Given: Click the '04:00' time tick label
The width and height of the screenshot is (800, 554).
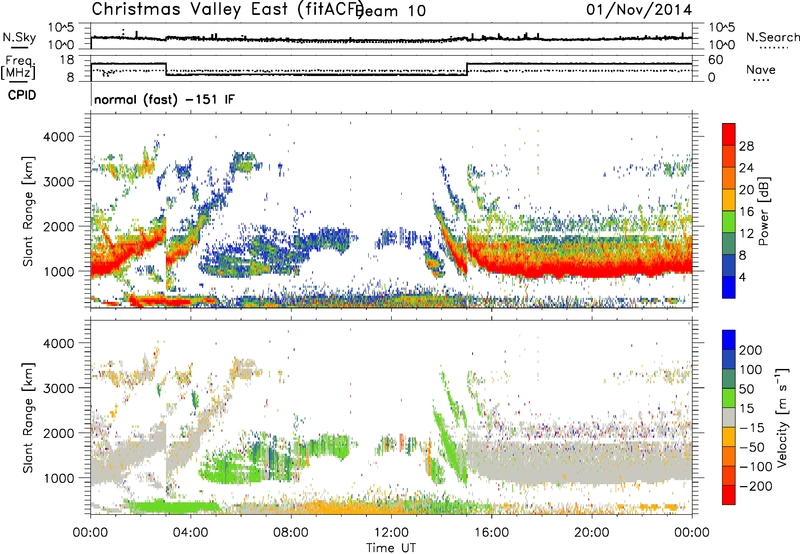Looking at the screenshot, I should point(190,533).
